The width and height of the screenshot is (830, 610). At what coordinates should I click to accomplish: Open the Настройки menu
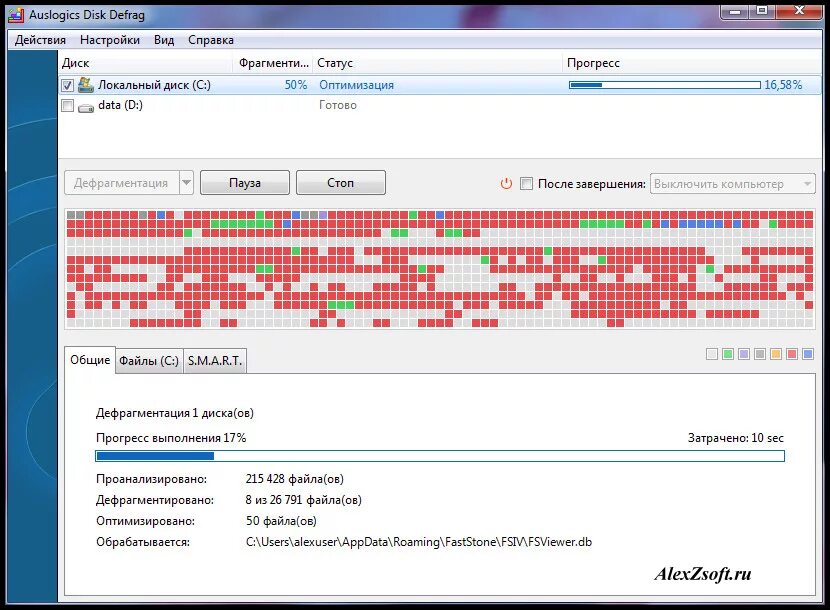coord(110,40)
